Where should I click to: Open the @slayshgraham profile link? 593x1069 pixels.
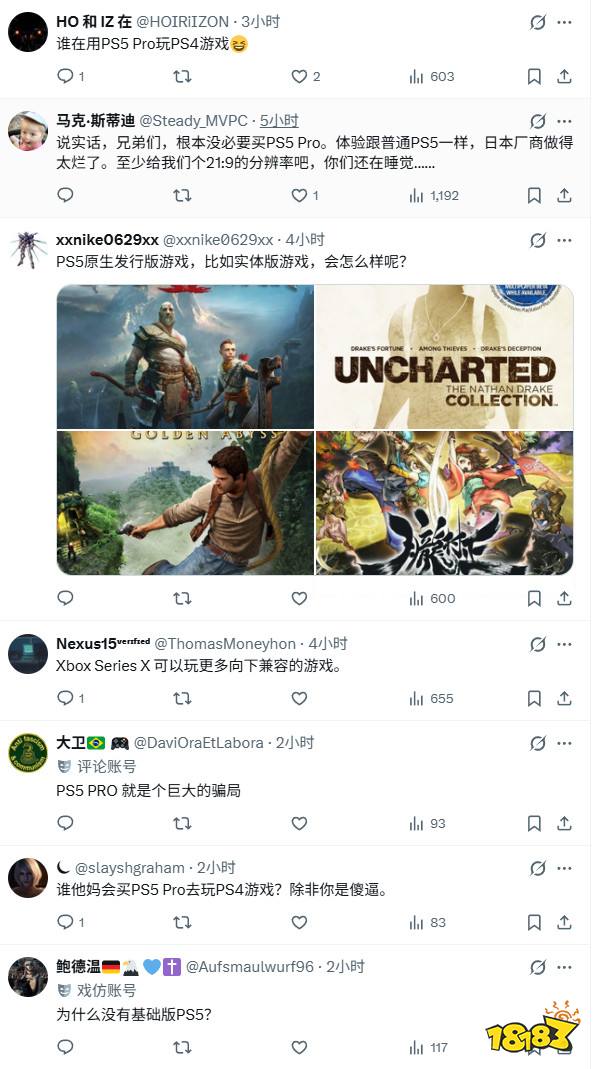coord(130,868)
